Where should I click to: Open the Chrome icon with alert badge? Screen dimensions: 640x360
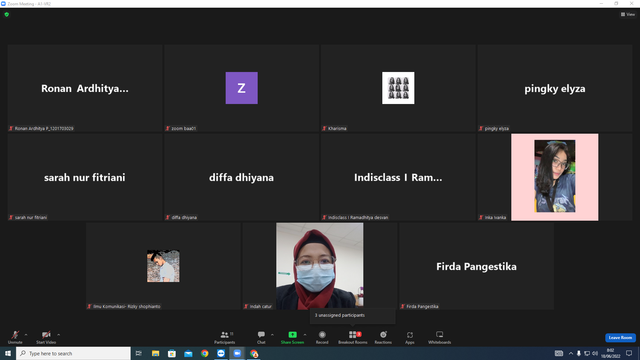pyautogui.click(x=254, y=353)
